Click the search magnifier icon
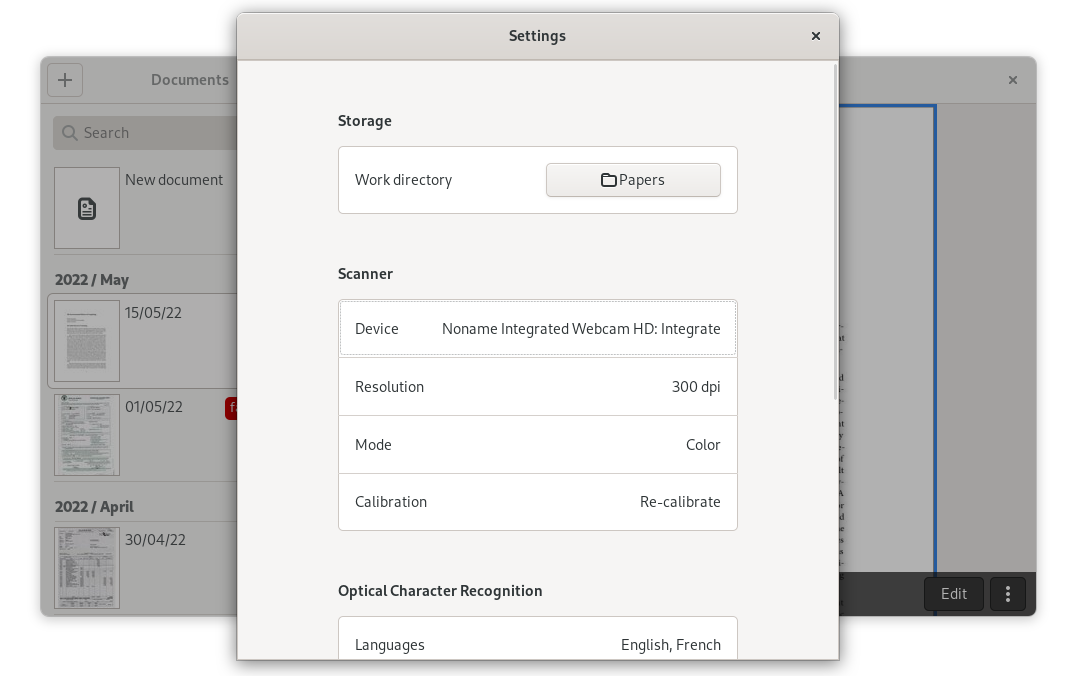1079x676 pixels. [x=69, y=133]
